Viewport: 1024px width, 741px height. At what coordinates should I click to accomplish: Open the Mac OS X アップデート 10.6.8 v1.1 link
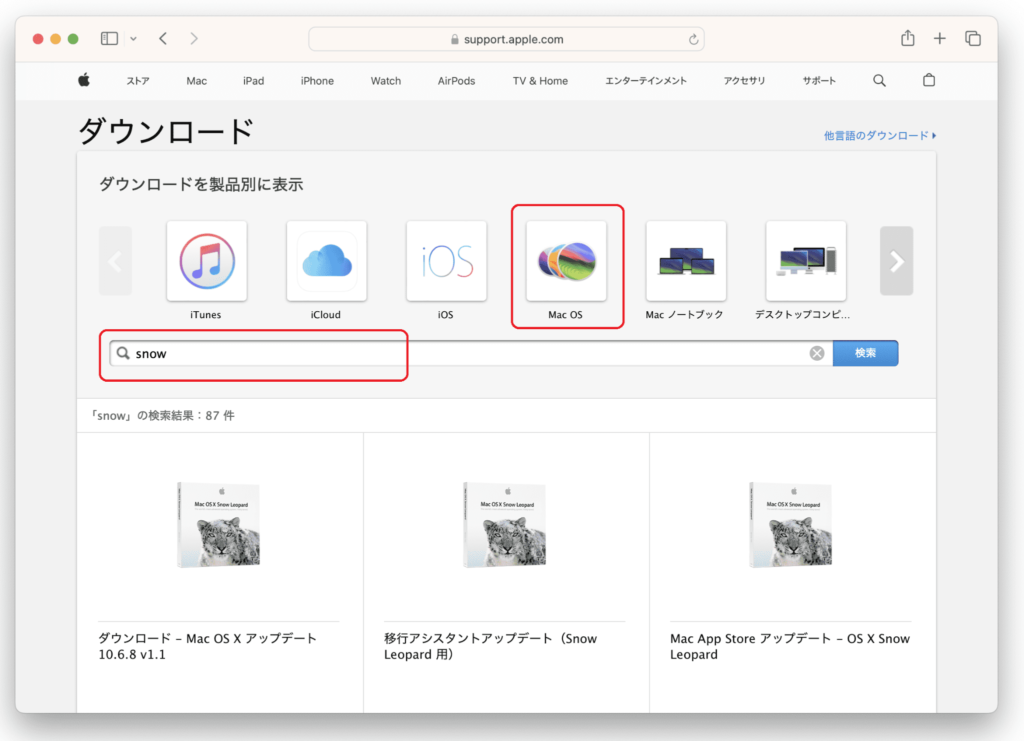pyautogui.click(x=208, y=646)
